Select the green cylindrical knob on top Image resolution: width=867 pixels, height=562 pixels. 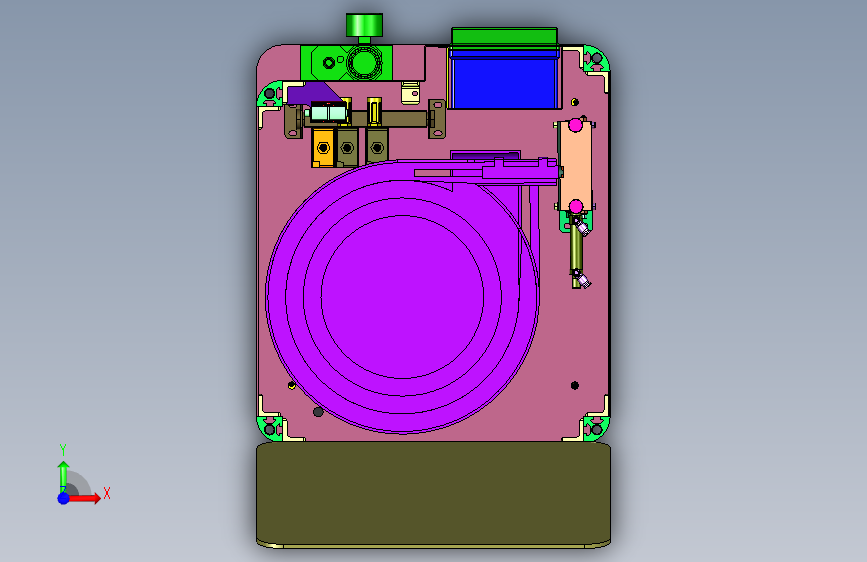click(x=364, y=25)
